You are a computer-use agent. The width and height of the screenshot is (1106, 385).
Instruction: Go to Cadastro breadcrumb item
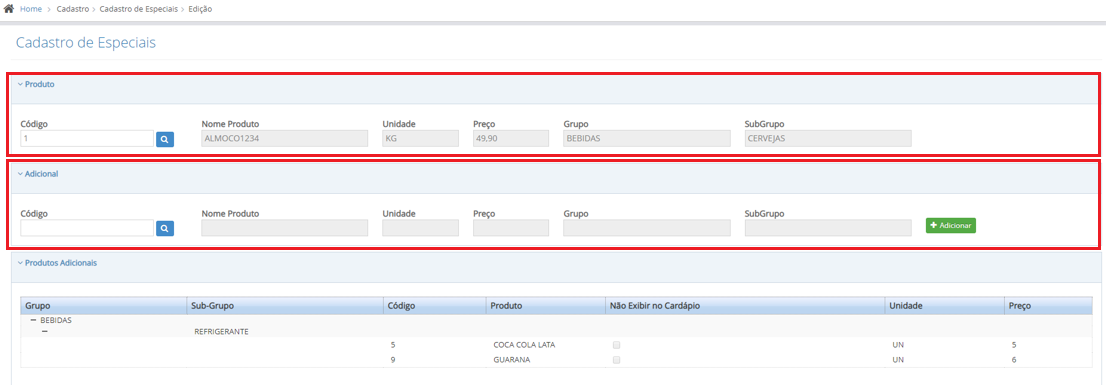[72, 9]
